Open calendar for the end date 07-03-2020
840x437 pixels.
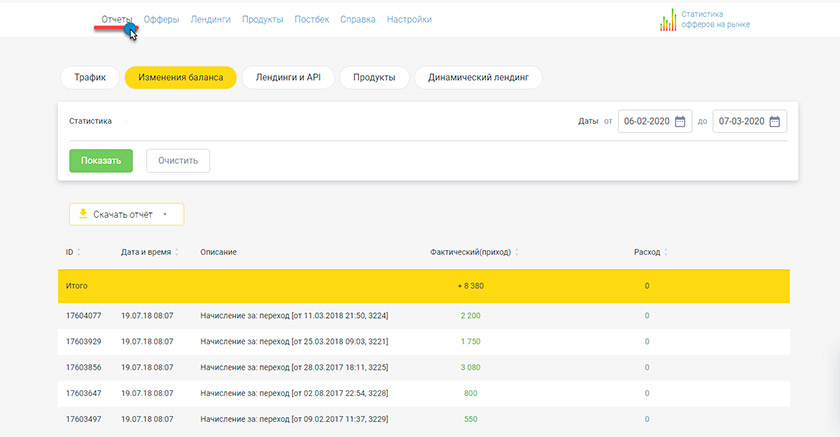click(x=775, y=122)
